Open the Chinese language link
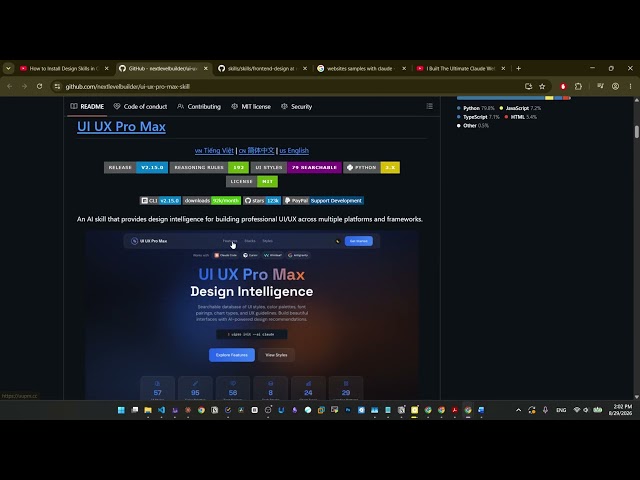This screenshot has height=480, width=640. pyautogui.click(x=256, y=151)
